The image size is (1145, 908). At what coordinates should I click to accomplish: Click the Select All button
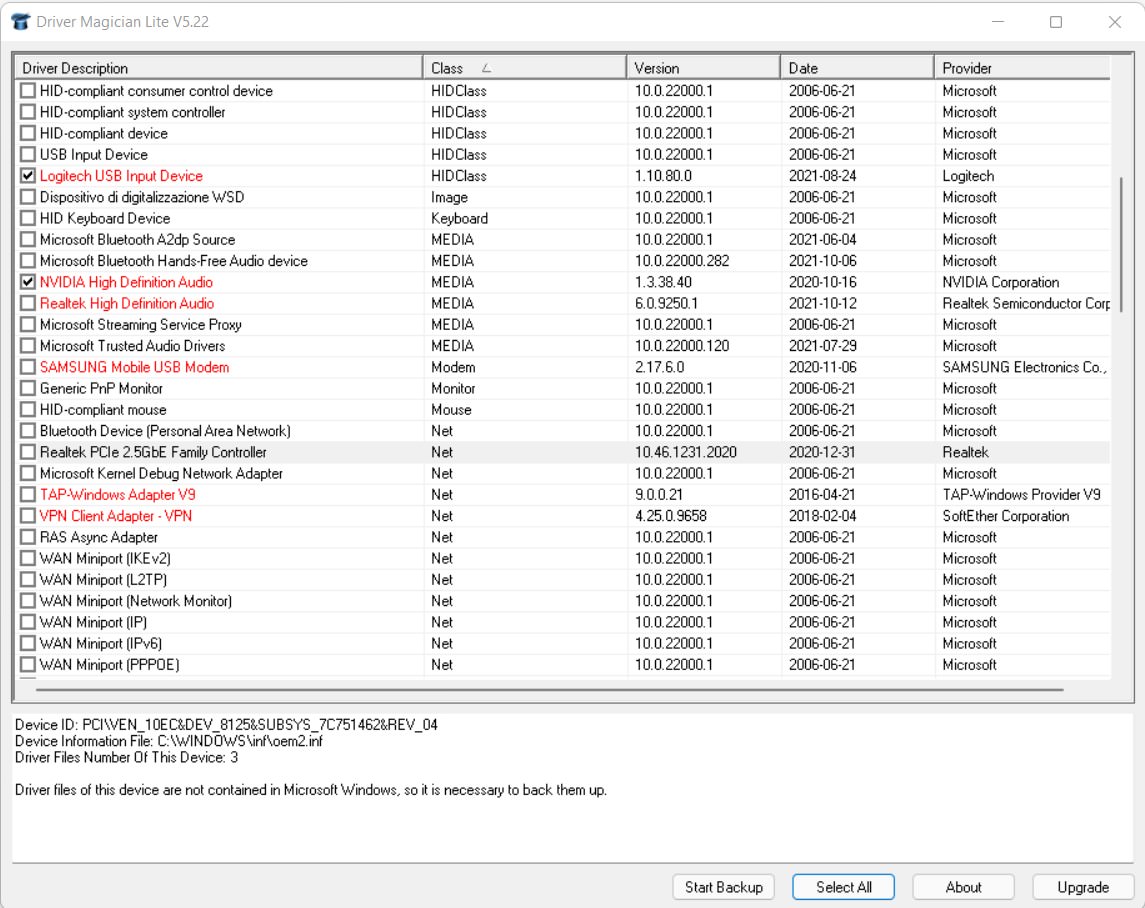click(843, 887)
